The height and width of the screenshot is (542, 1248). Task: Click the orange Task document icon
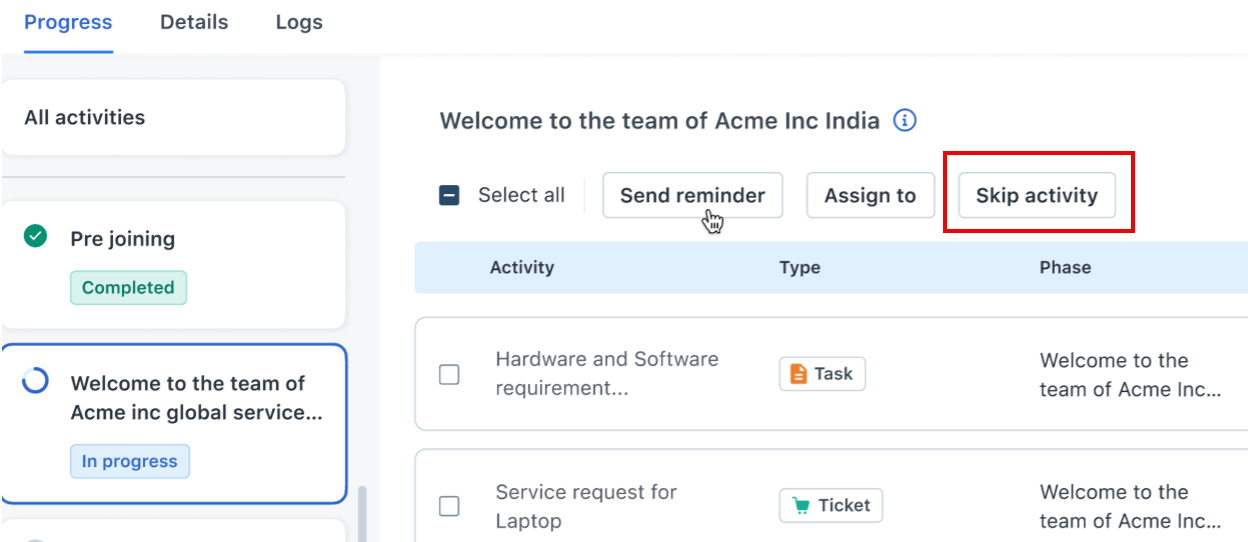(798, 374)
